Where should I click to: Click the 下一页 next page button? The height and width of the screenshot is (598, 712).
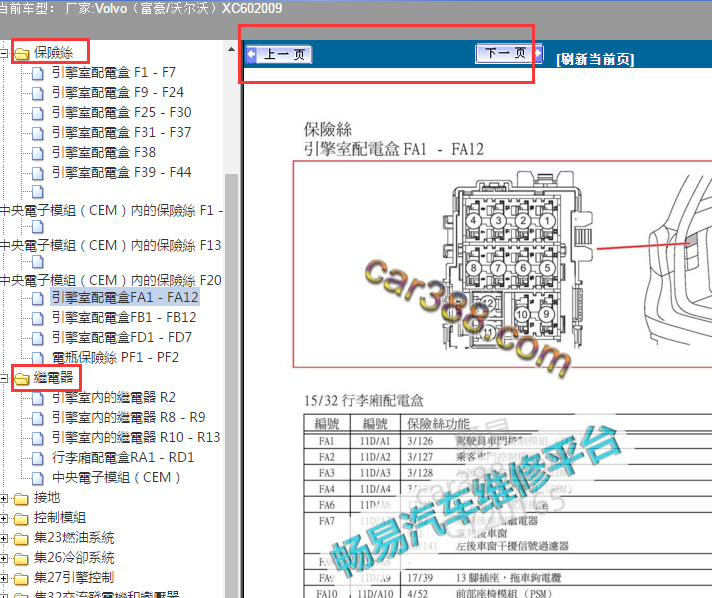tap(509, 54)
